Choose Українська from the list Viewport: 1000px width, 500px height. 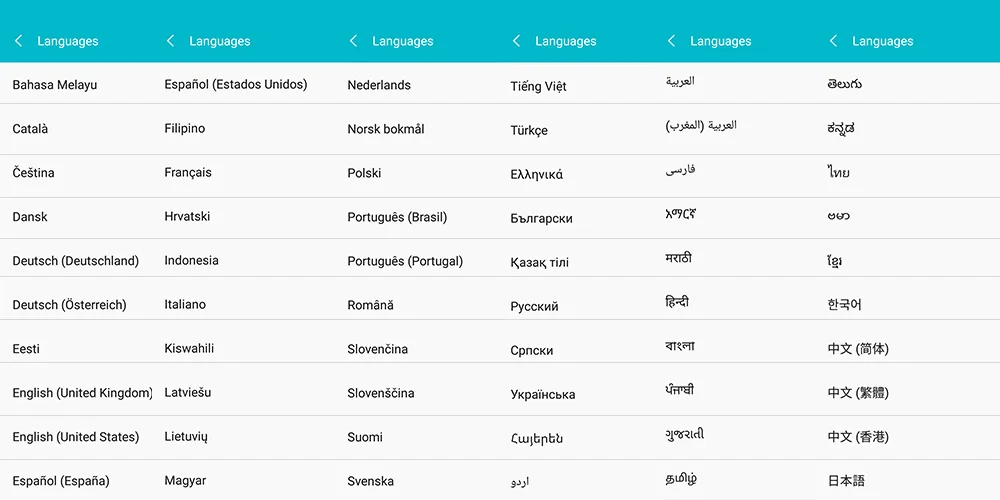click(543, 395)
